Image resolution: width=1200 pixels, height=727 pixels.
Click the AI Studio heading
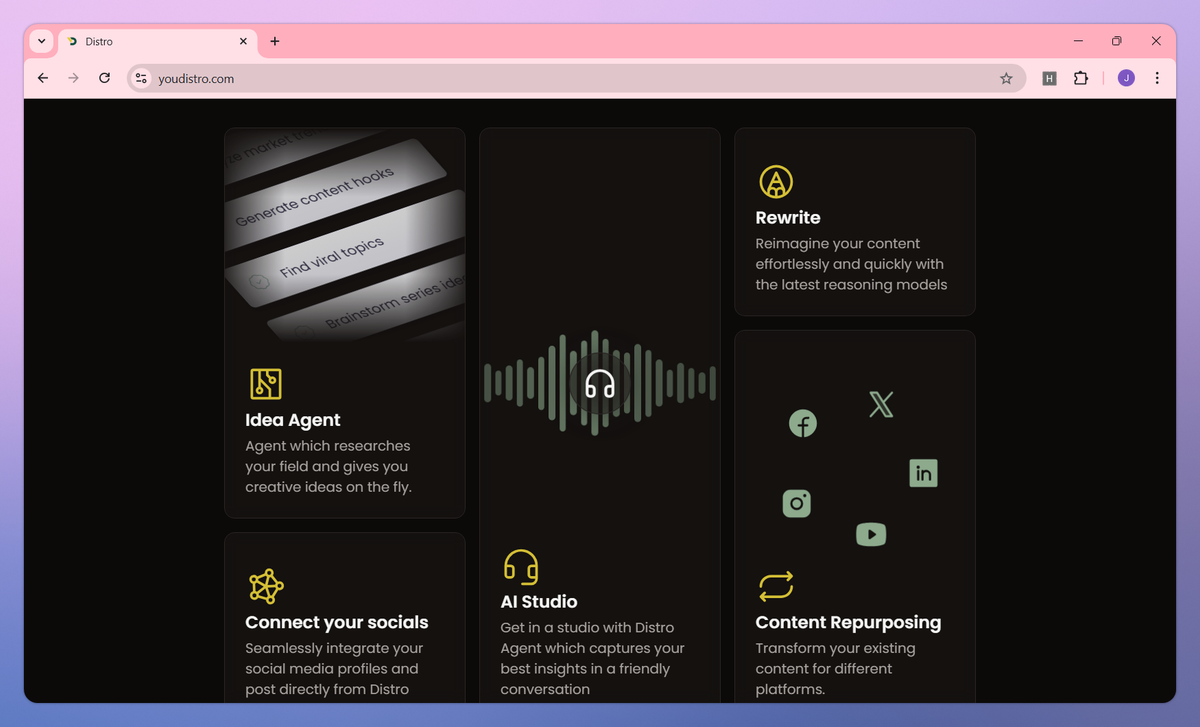point(539,601)
